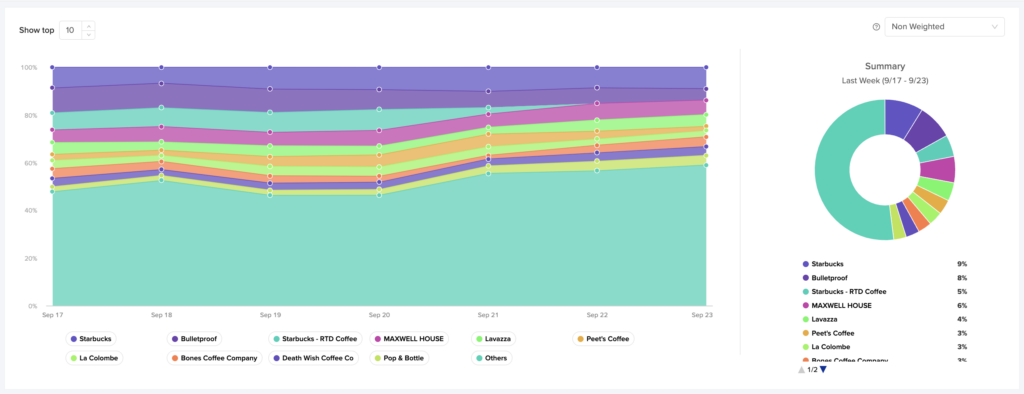
Task: Toggle Peet's Coffee legend chip
Action: (603, 339)
